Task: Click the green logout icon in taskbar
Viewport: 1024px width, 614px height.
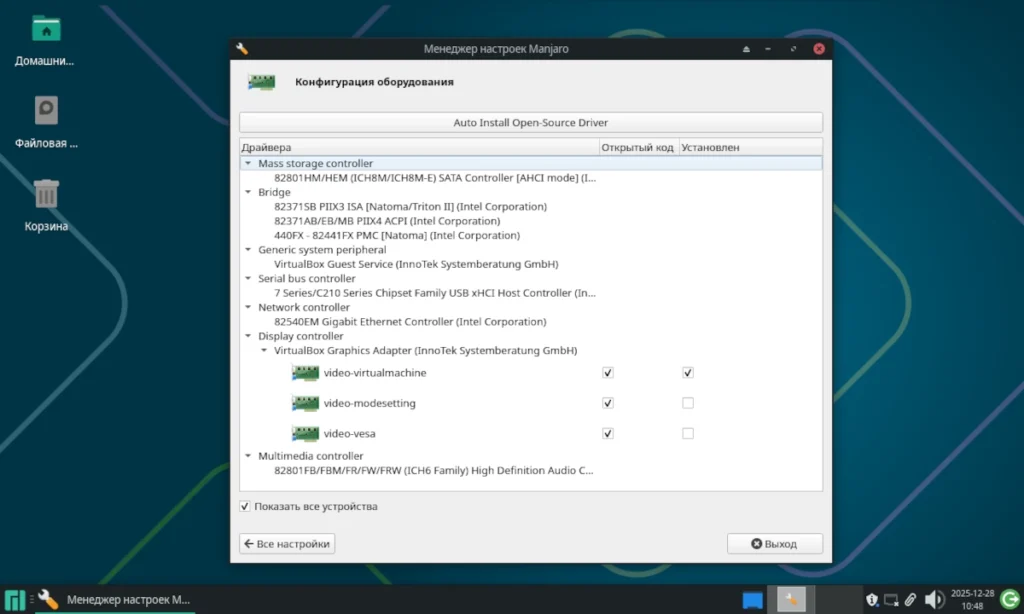Action: [x=1010, y=600]
